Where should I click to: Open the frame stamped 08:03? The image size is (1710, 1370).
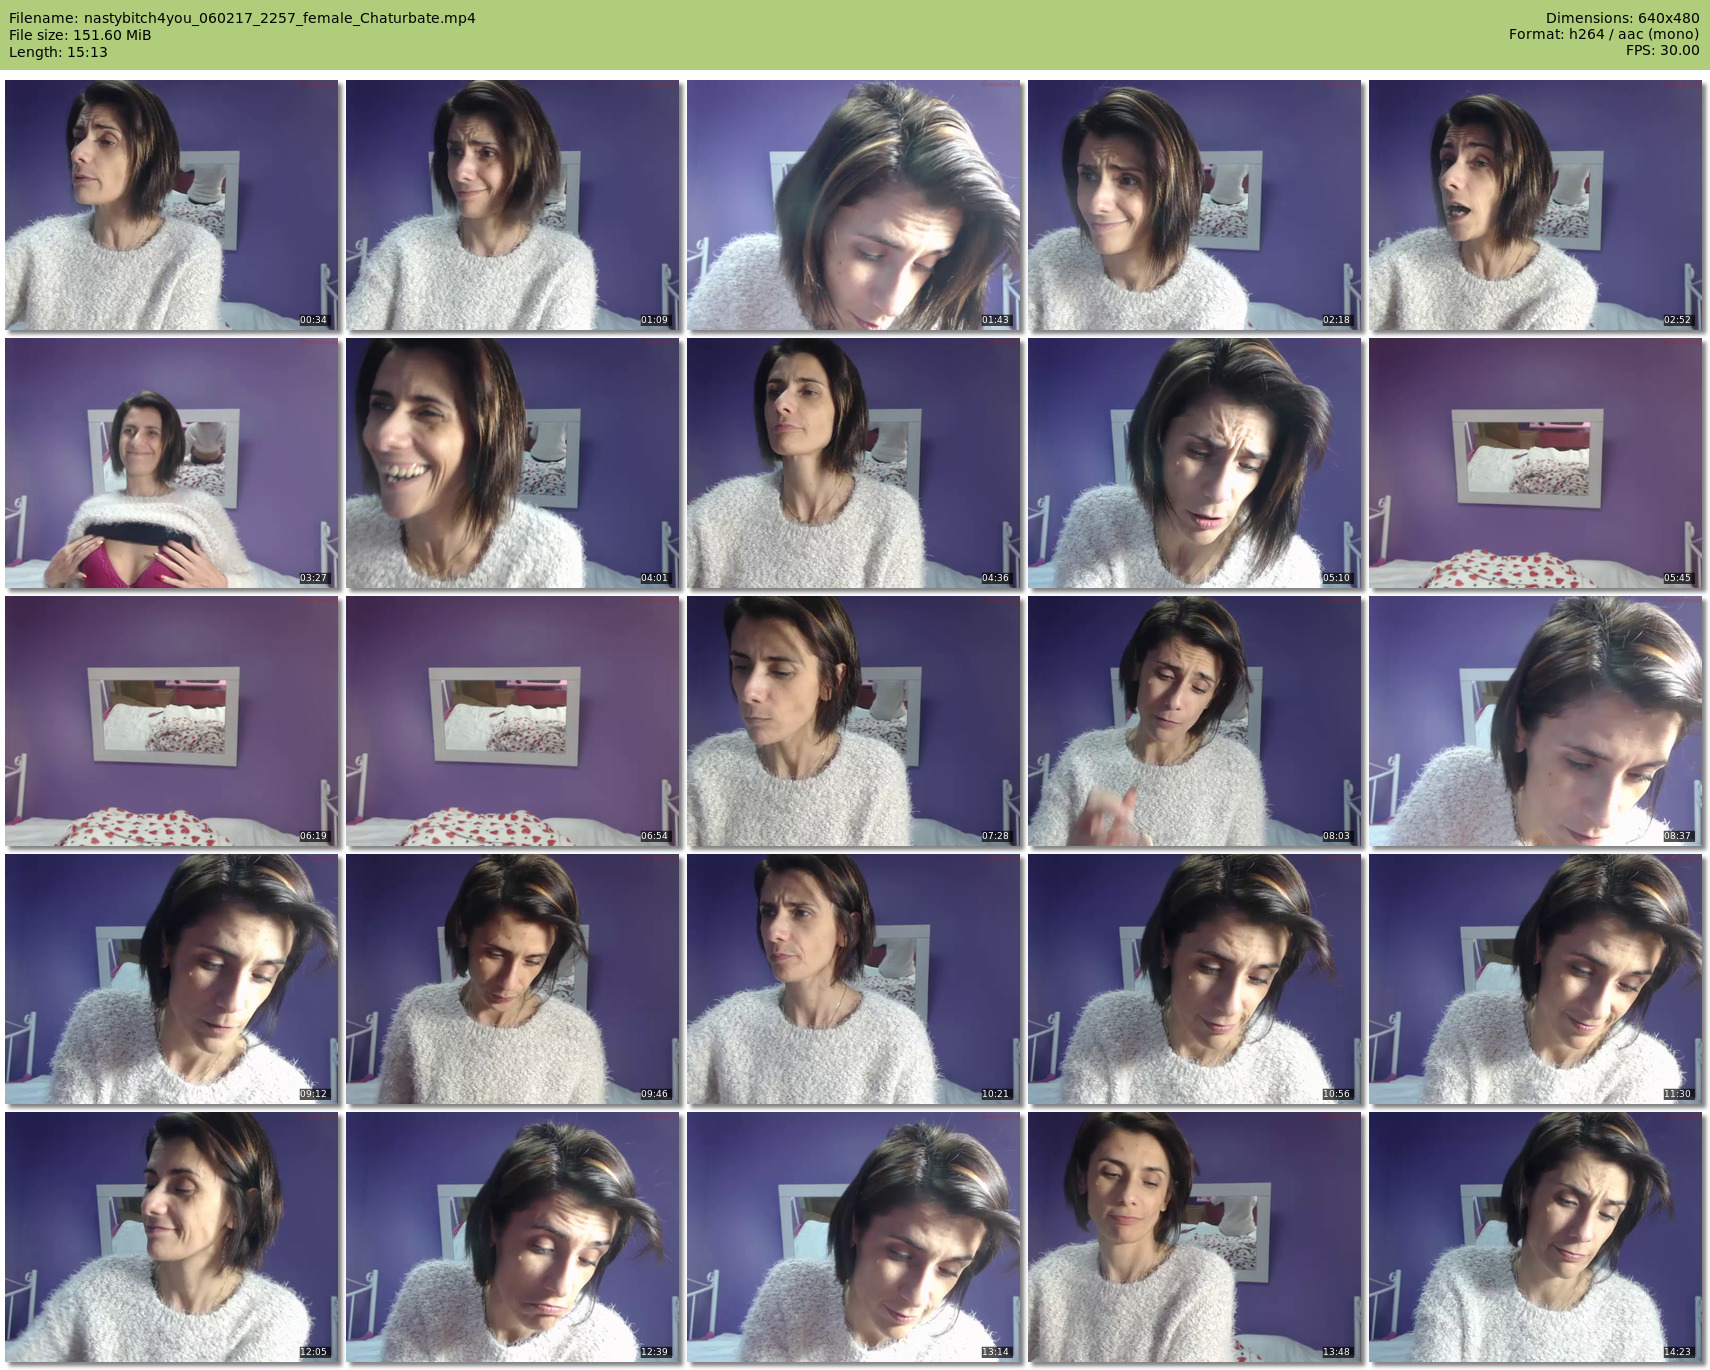(1194, 721)
